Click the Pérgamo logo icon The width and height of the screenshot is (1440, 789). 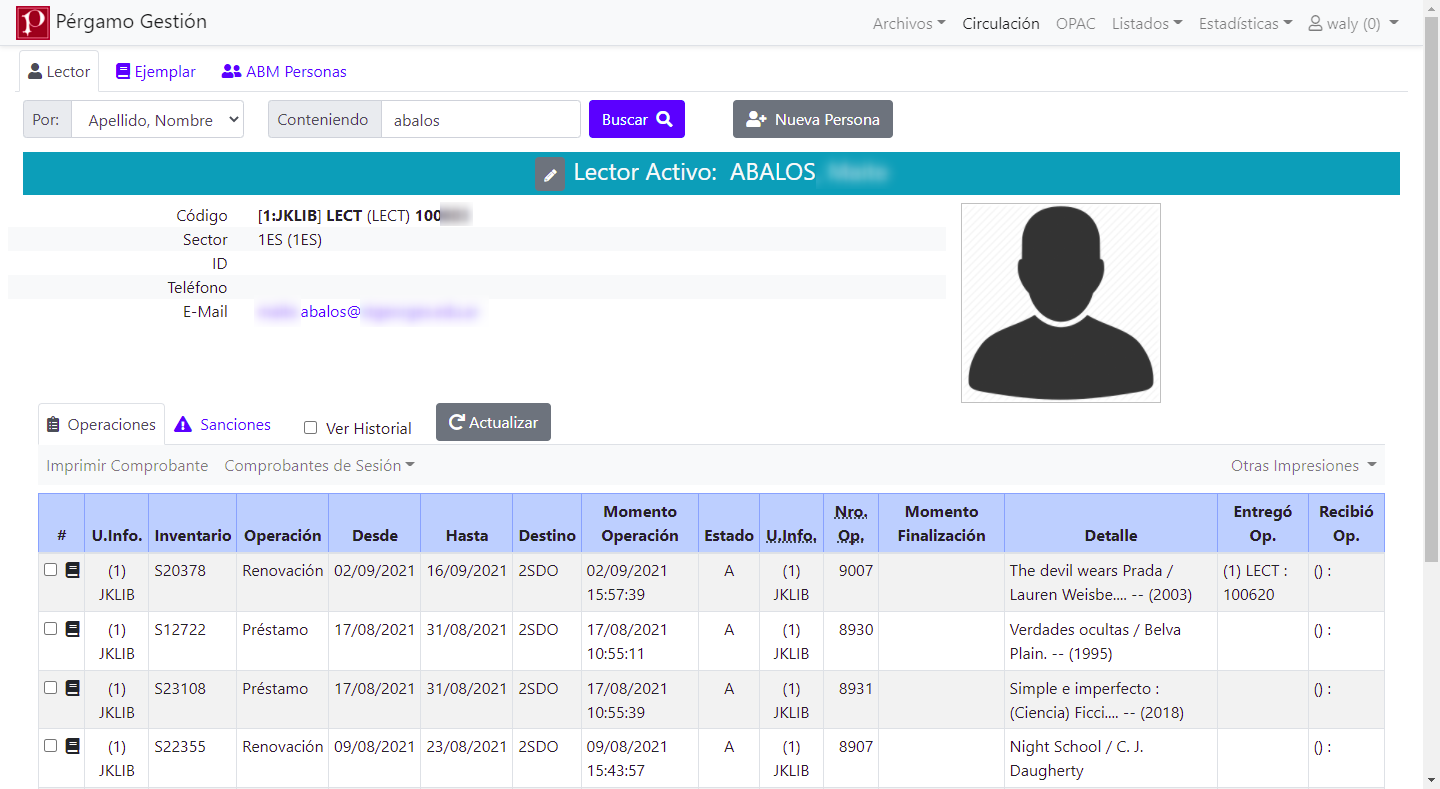32,22
